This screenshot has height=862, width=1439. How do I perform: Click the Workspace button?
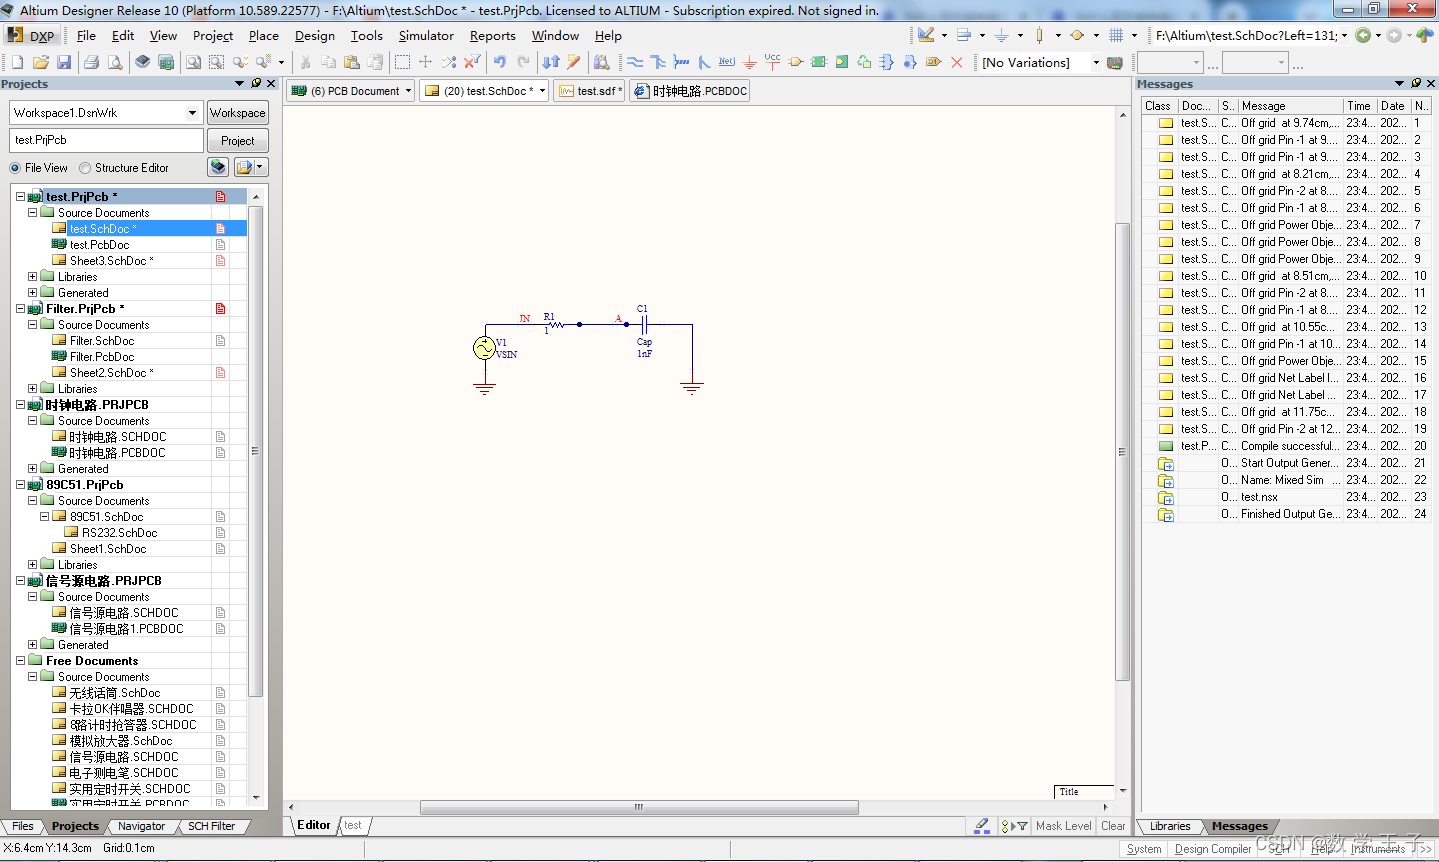[x=237, y=113]
